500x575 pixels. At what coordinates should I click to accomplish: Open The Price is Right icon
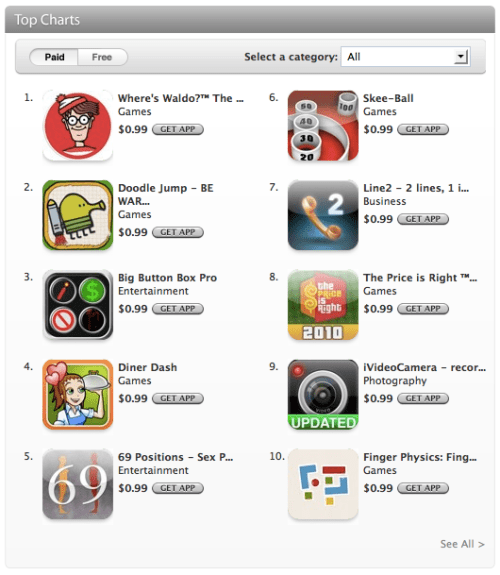[323, 305]
